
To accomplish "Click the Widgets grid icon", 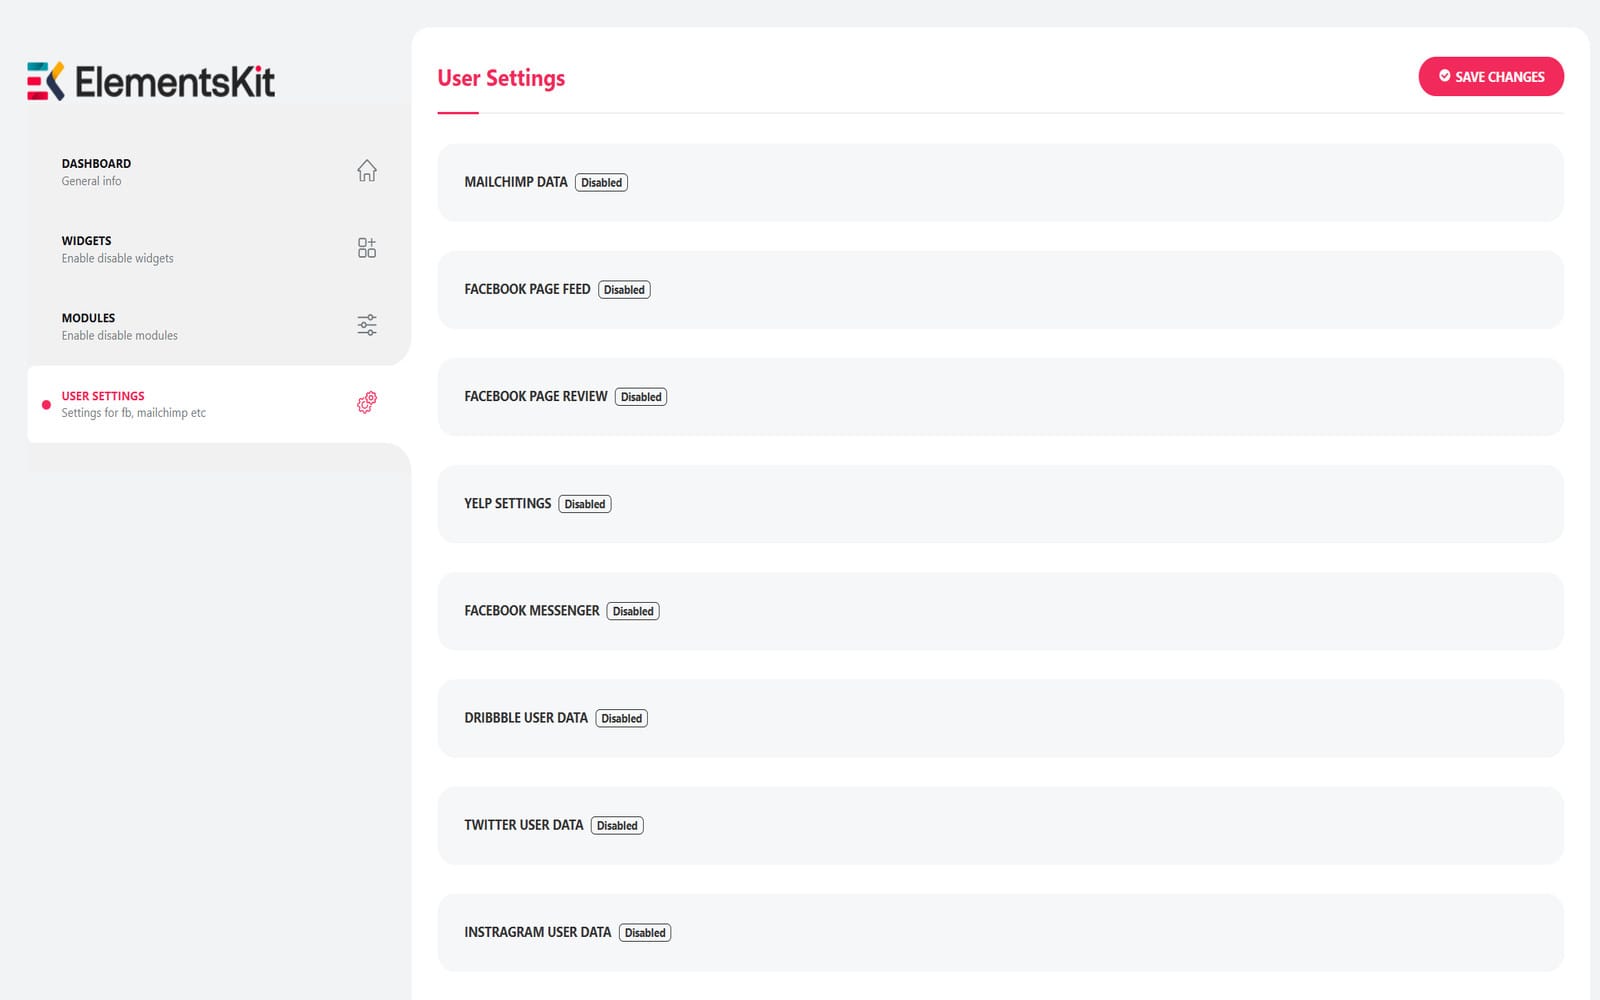I will point(367,248).
